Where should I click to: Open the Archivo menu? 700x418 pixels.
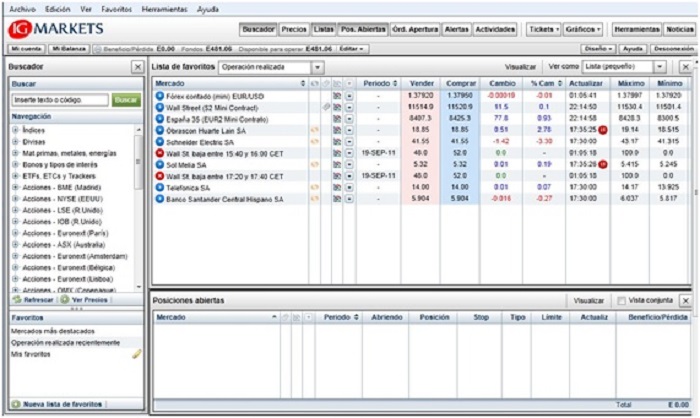(22, 9)
